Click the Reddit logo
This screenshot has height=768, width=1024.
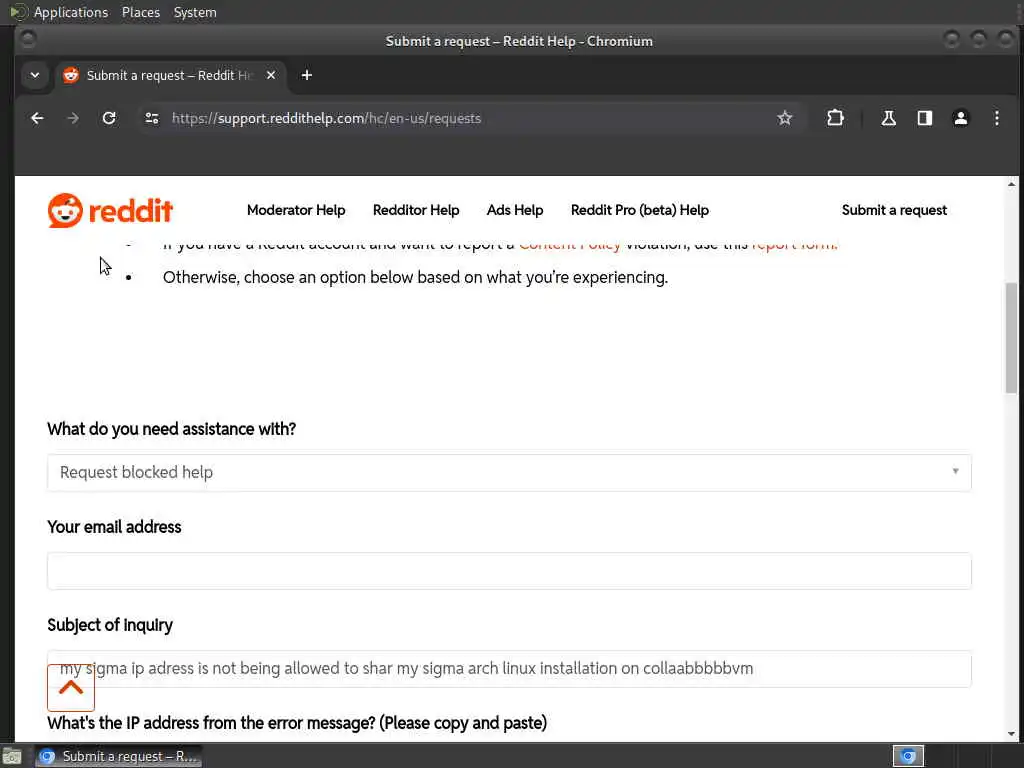[x=110, y=210]
